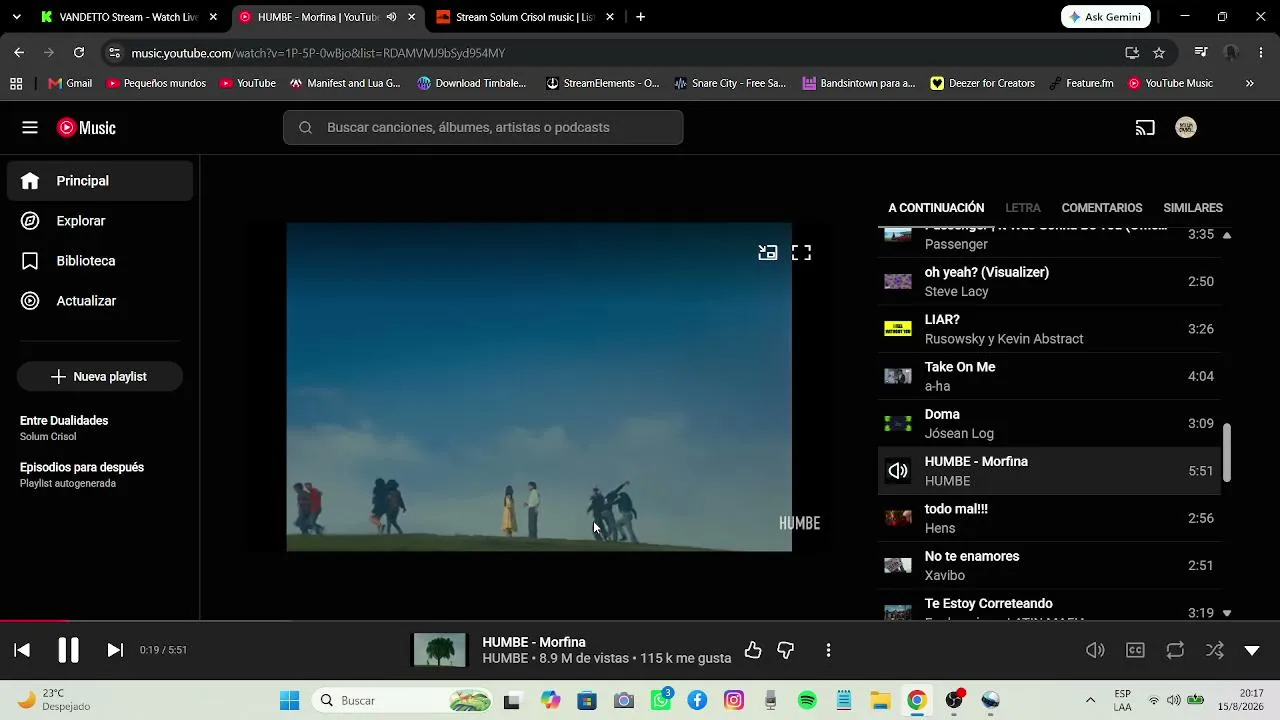Open the Camera app from the taskbar

pyautogui.click(x=624, y=700)
